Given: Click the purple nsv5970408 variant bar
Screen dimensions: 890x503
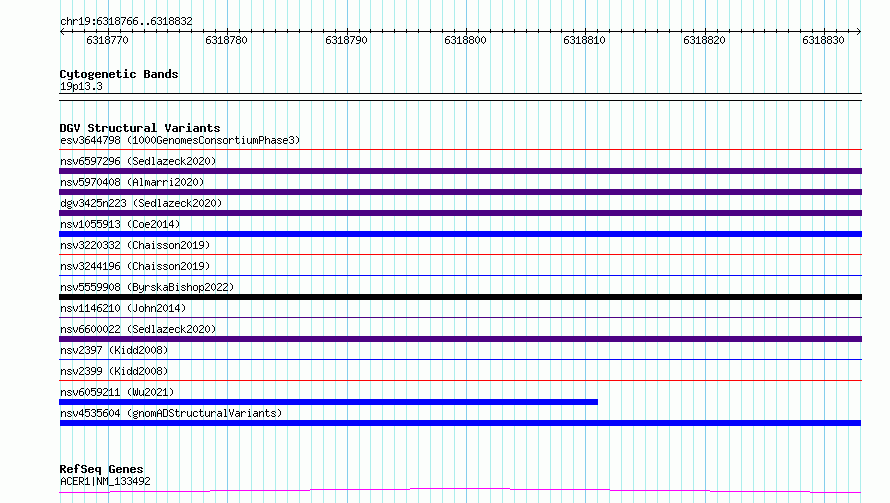Looking at the screenshot, I should click(x=460, y=192).
